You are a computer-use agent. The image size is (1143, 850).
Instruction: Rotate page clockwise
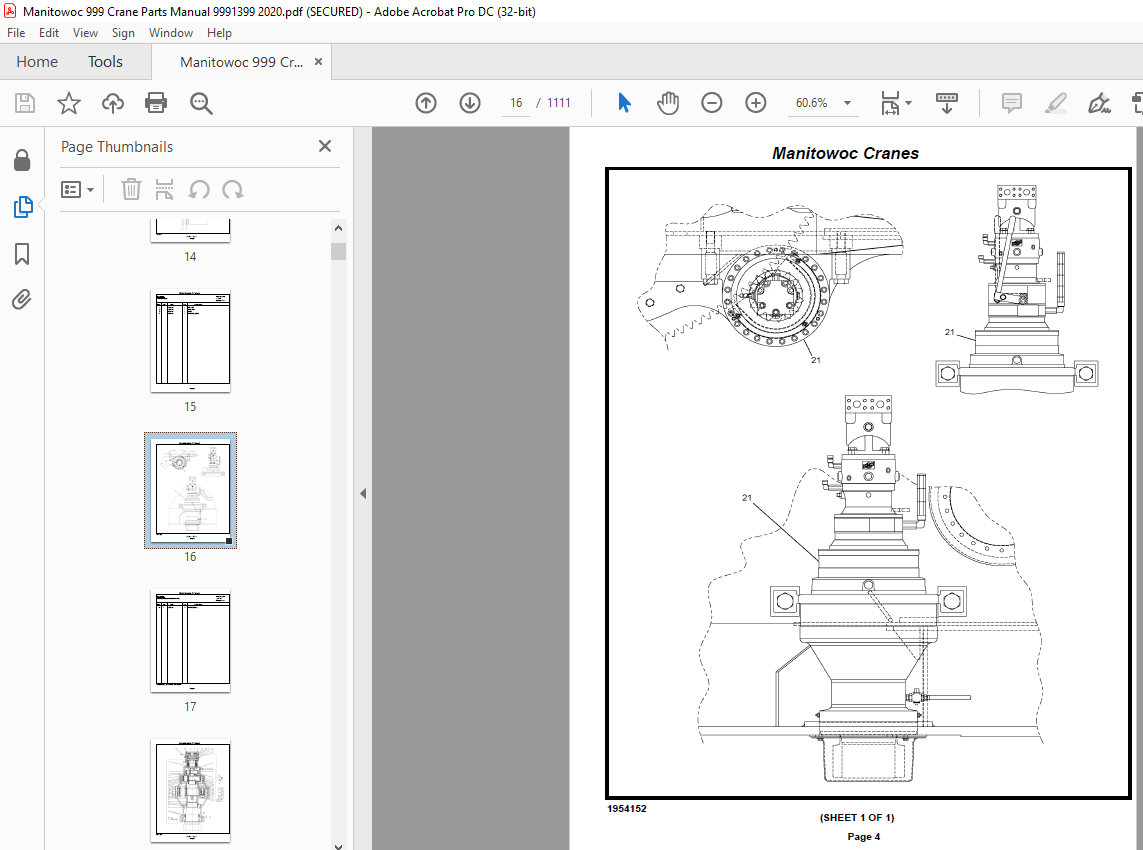click(233, 190)
